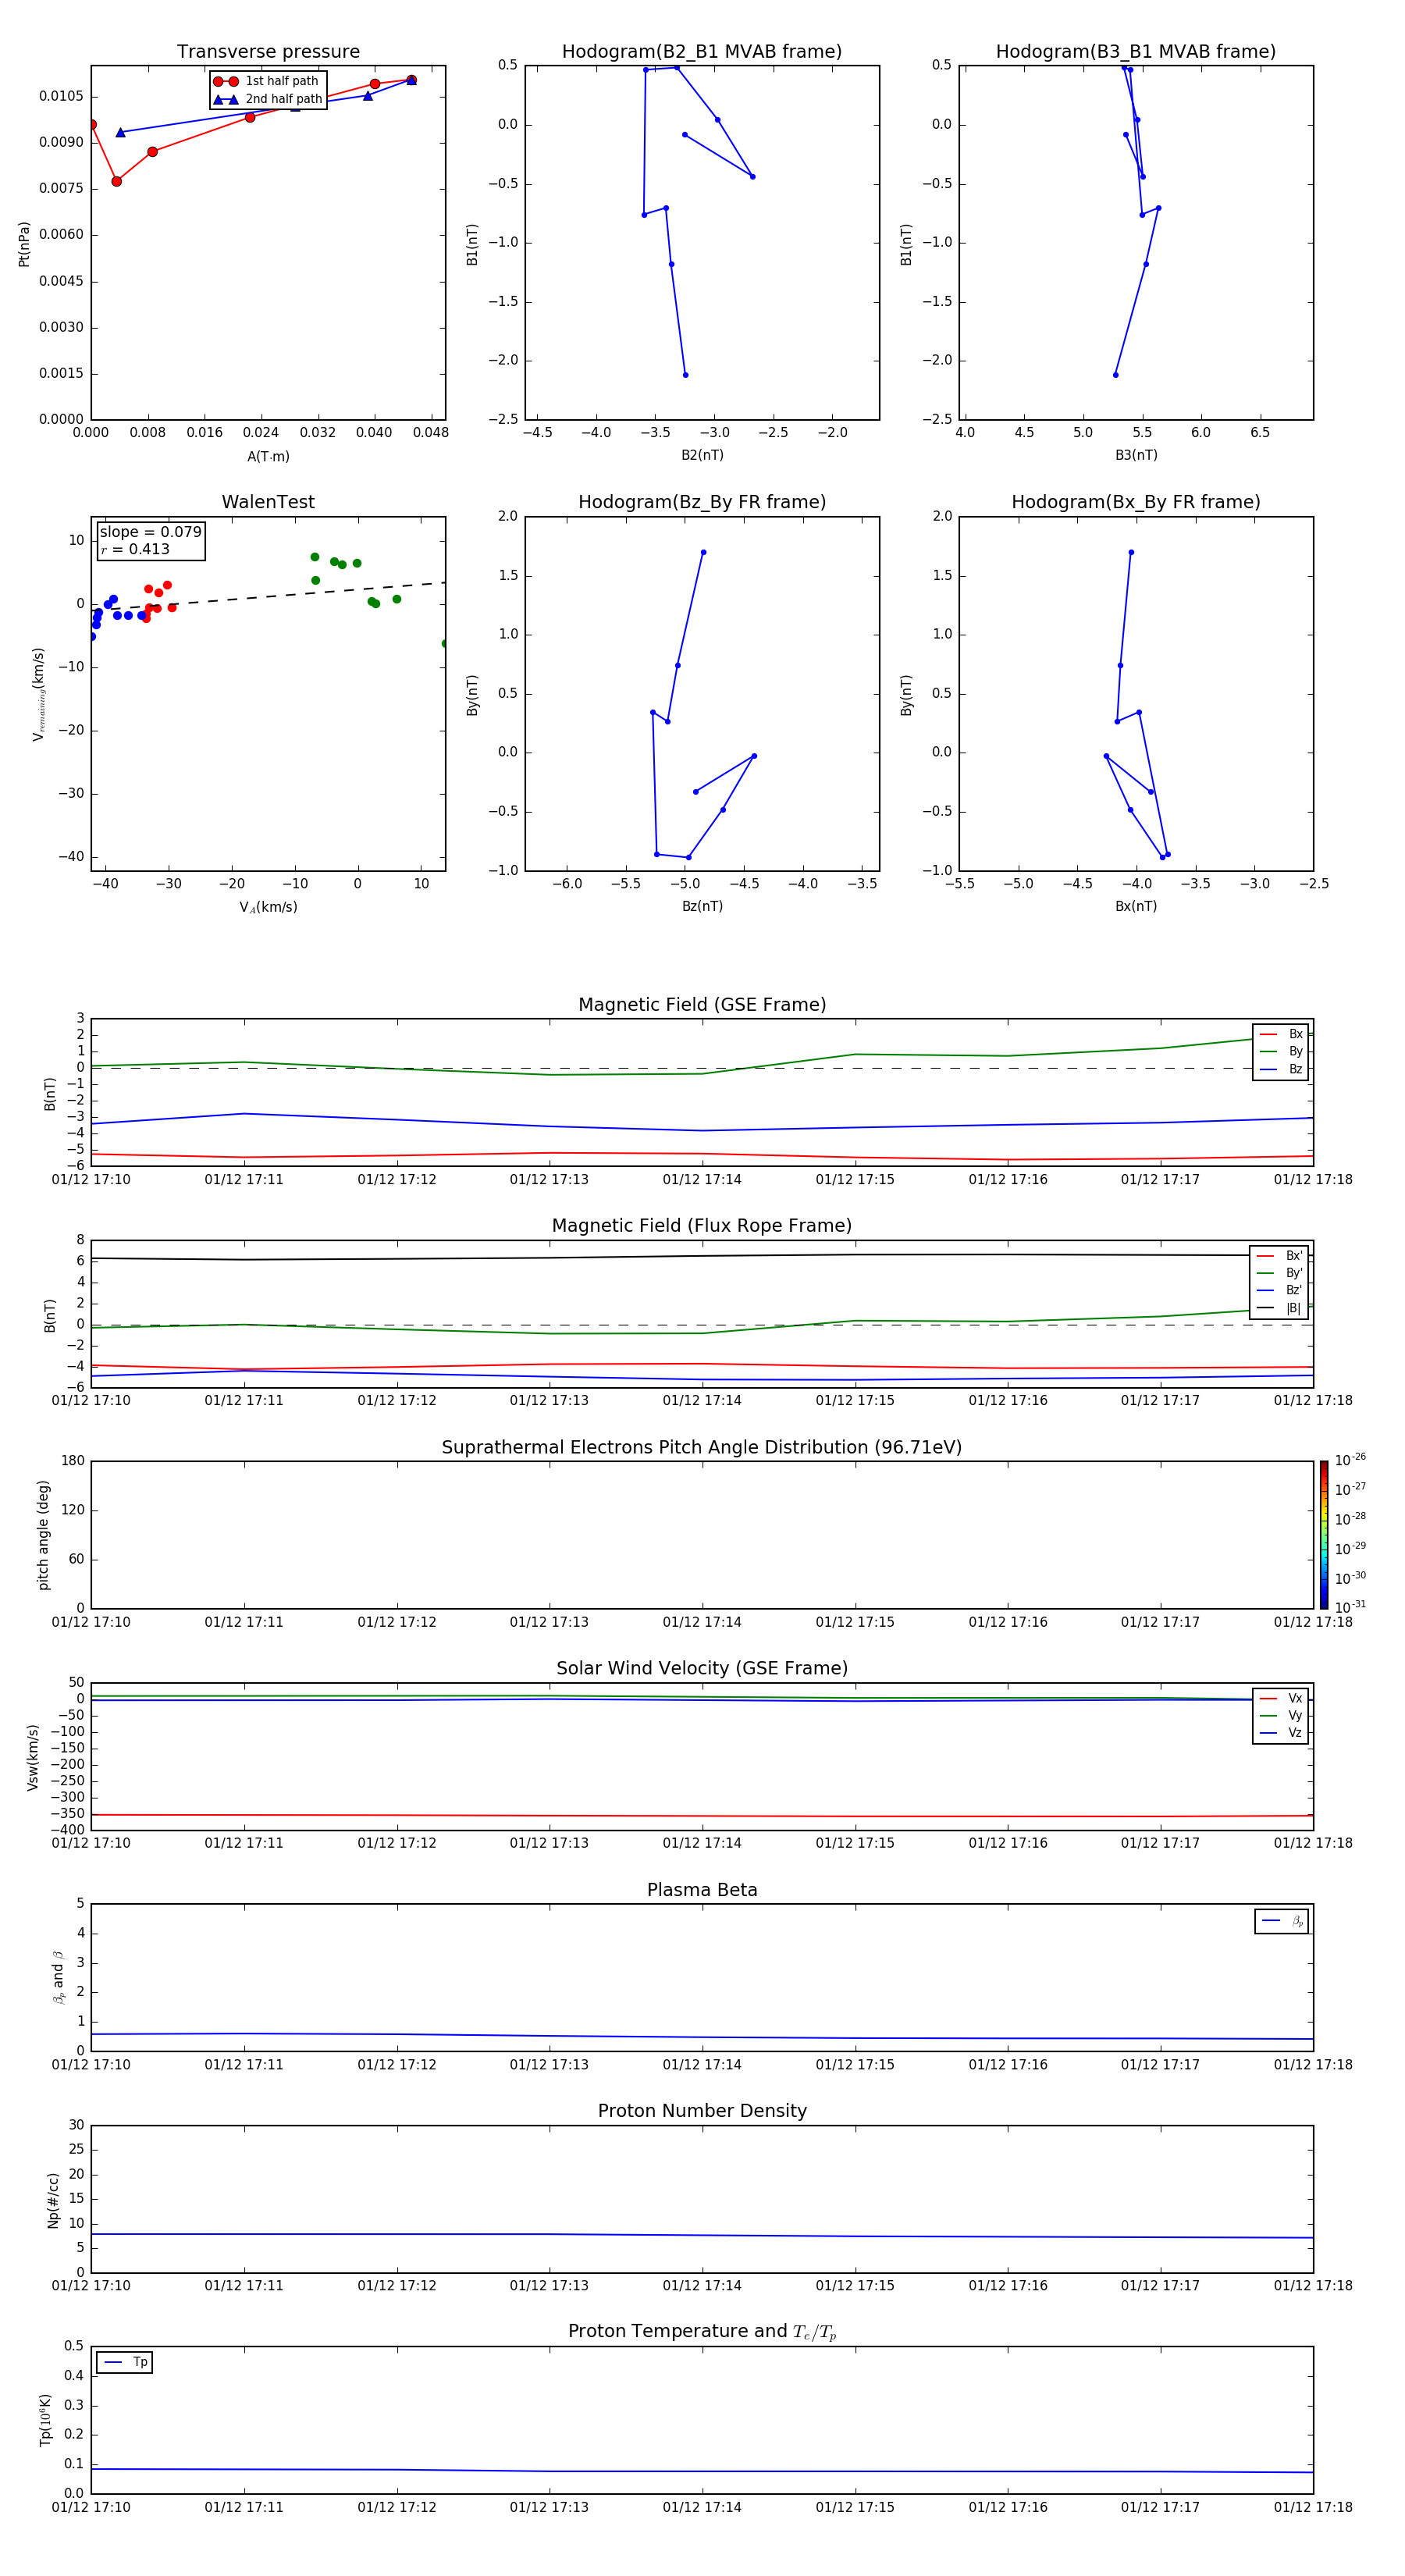The height and width of the screenshot is (2576, 1405).
Task: Click the 'A(T·m)' x-axis label
Action: 268,457
